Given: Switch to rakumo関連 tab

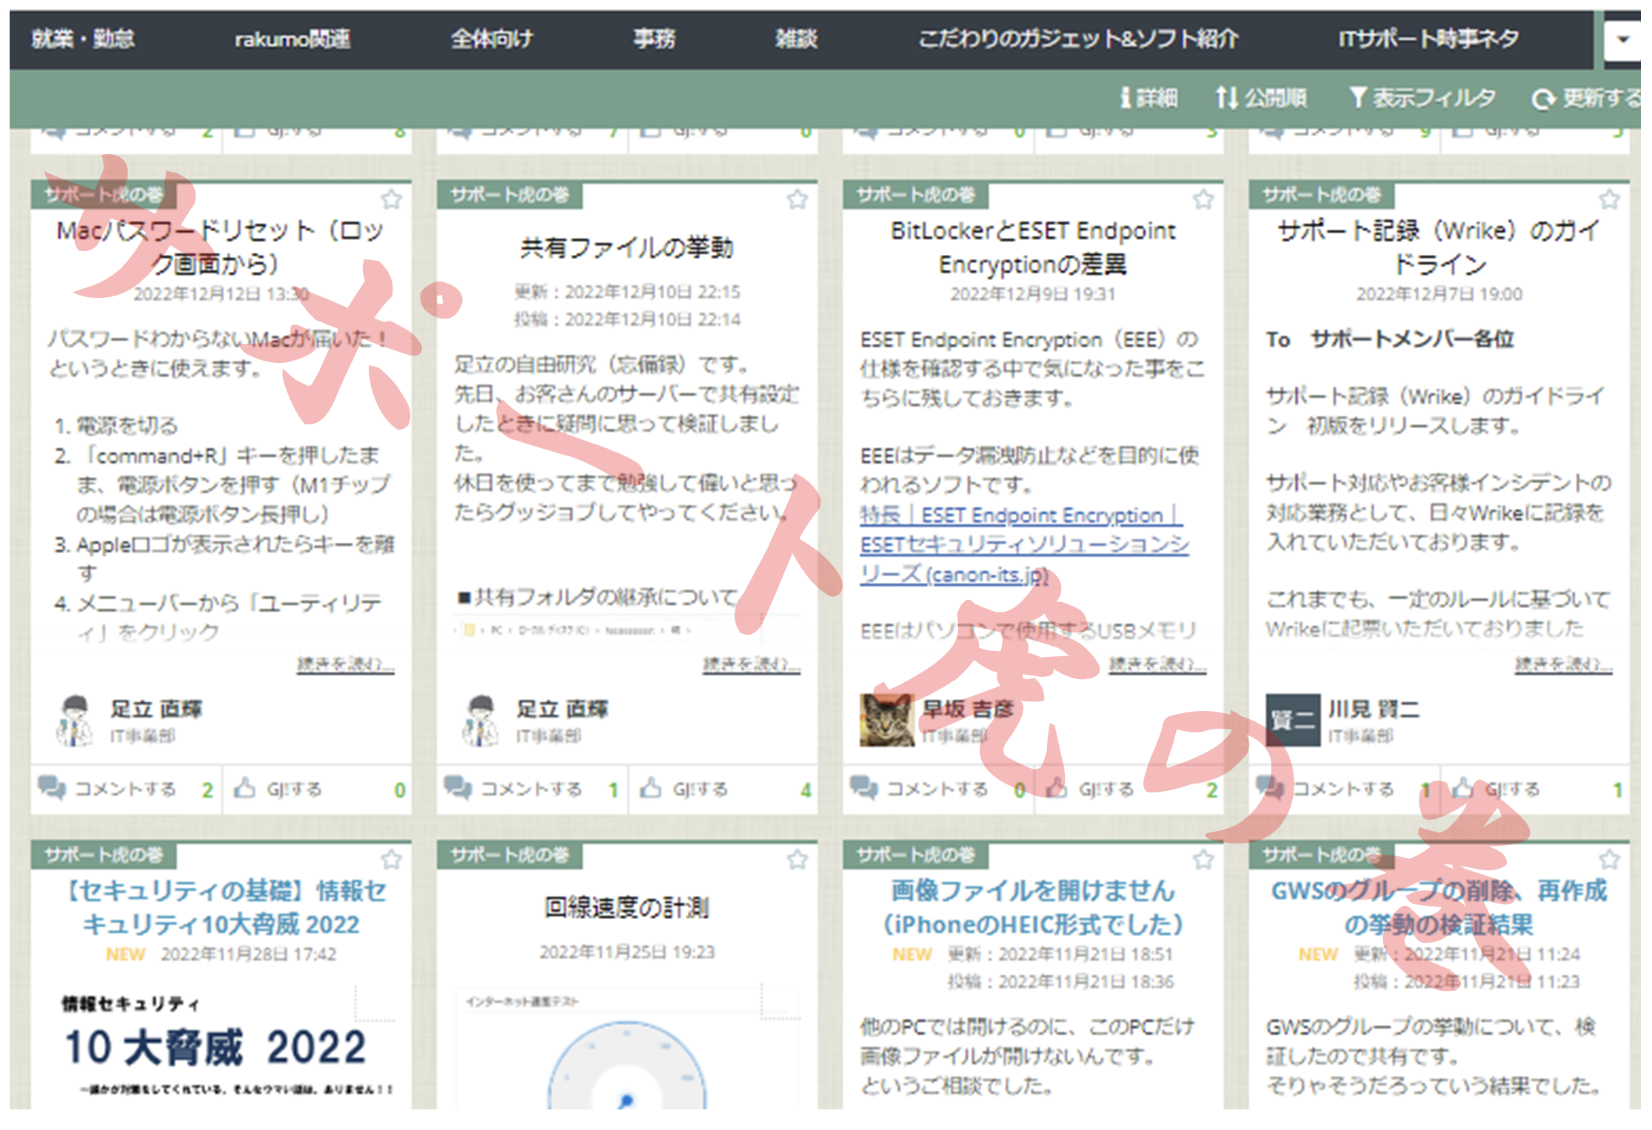Looking at the screenshot, I should [x=292, y=40].
